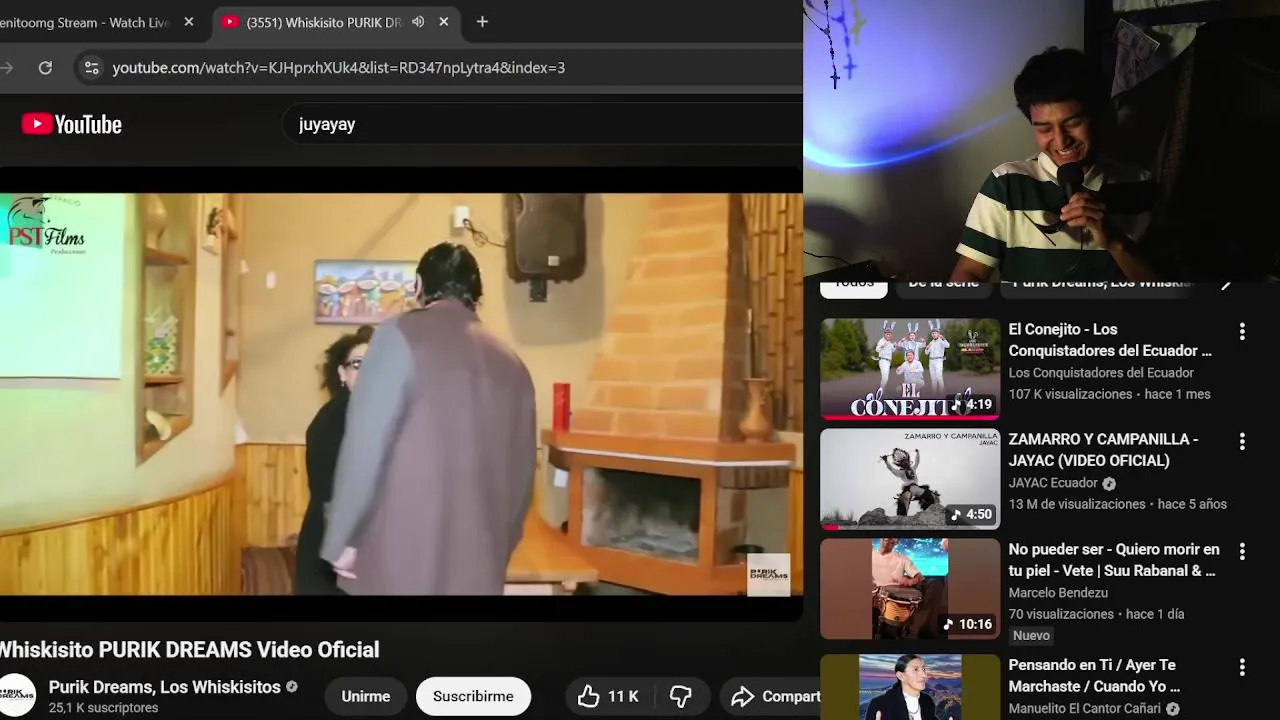Open Purik Dreams channel avatar

coord(17,696)
